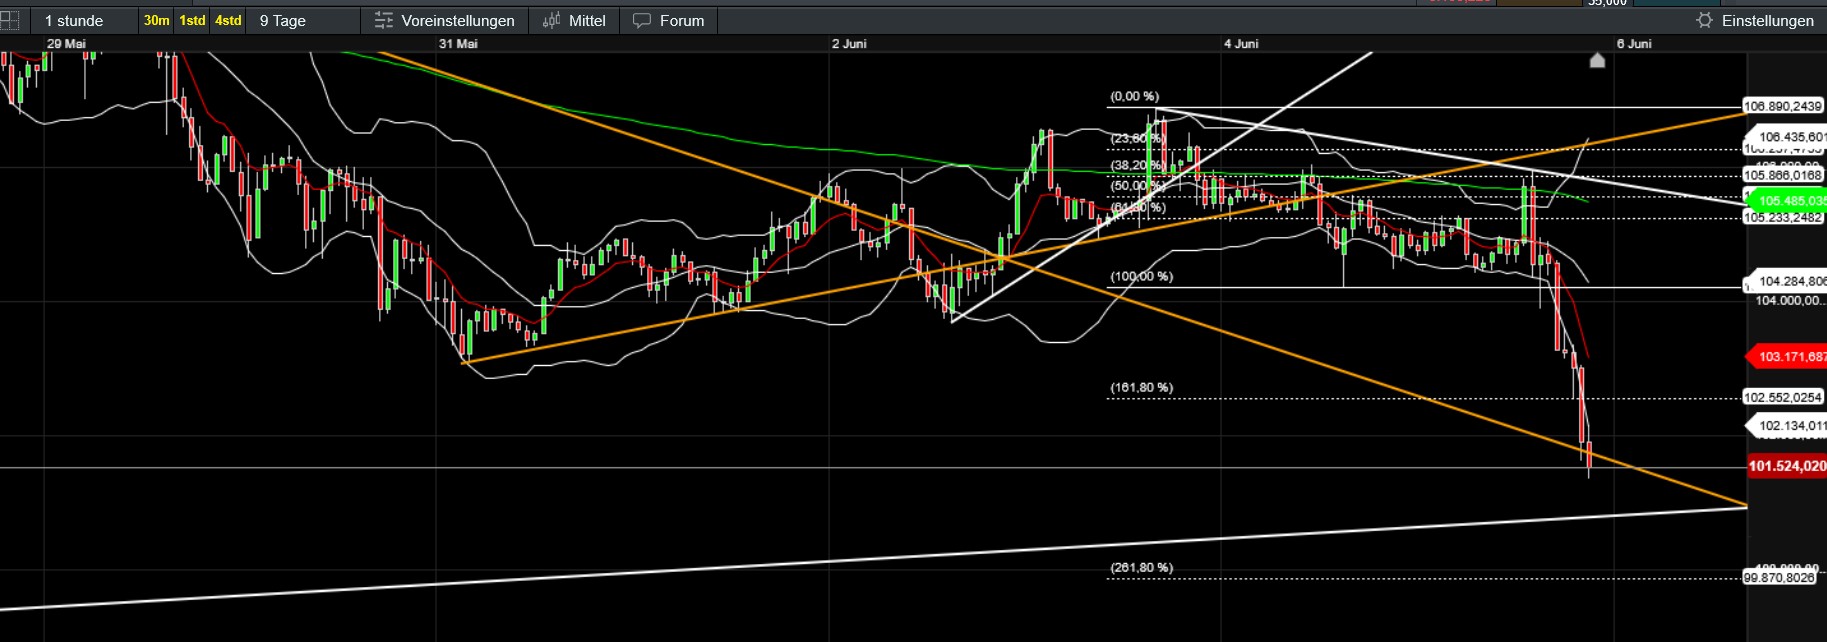Select the (261,80 %) Fibonacci label
The image size is (1827, 642).
(x=1141, y=567)
